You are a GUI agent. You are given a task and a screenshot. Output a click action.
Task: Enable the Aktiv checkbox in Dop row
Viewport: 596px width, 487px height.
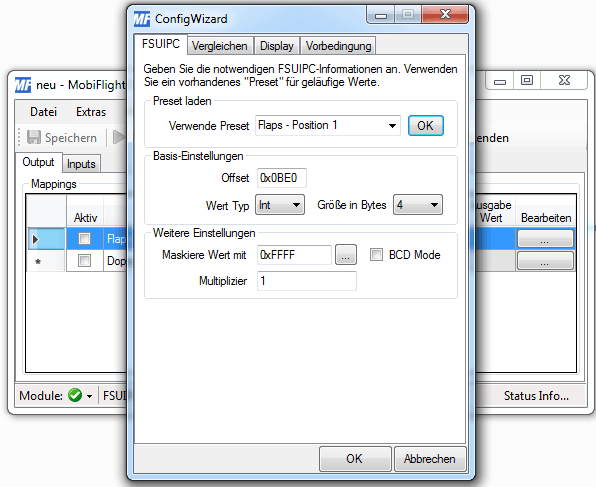point(84,261)
